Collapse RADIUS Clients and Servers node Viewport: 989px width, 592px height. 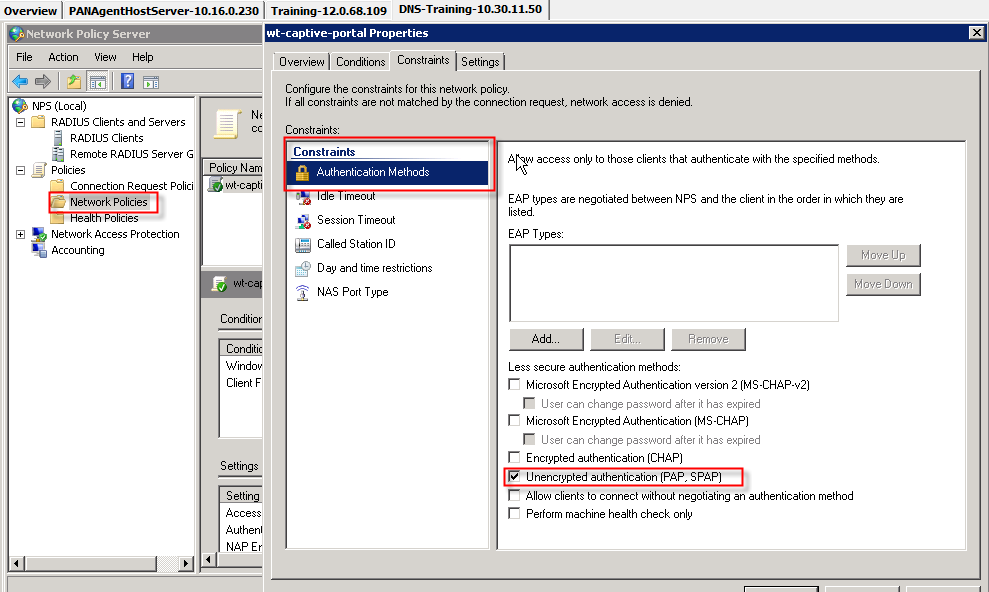coord(20,122)
